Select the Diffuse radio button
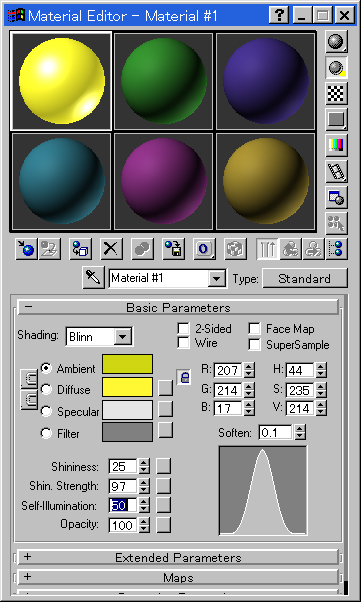Screen dimensions: 361x602 click(x=46, y=390)
